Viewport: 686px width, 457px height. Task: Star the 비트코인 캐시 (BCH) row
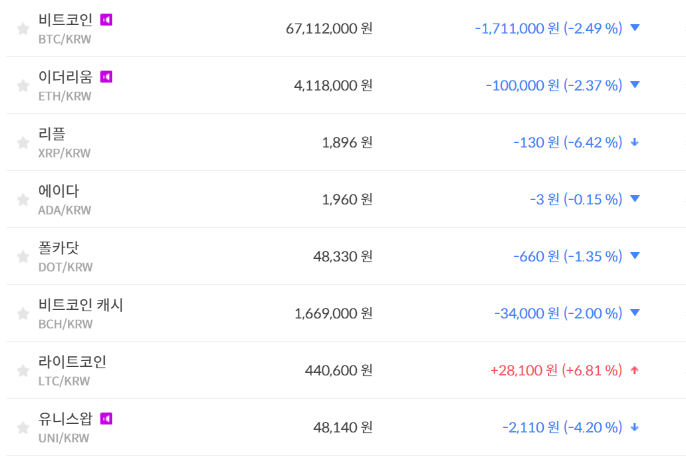point(23,314)
